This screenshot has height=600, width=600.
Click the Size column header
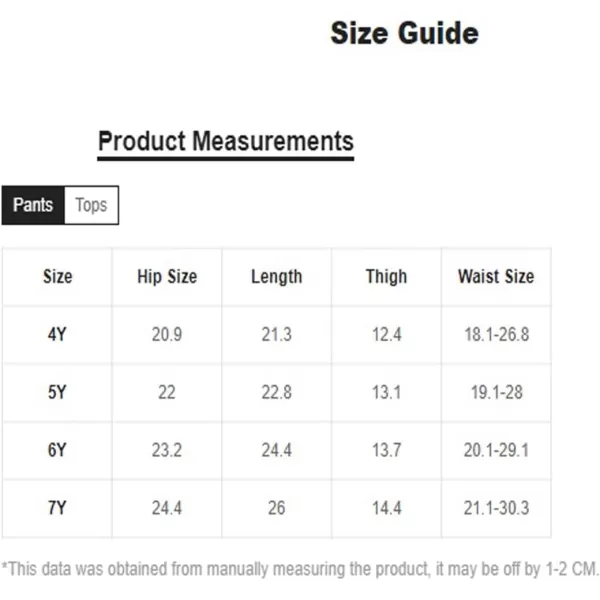[57, 276]
